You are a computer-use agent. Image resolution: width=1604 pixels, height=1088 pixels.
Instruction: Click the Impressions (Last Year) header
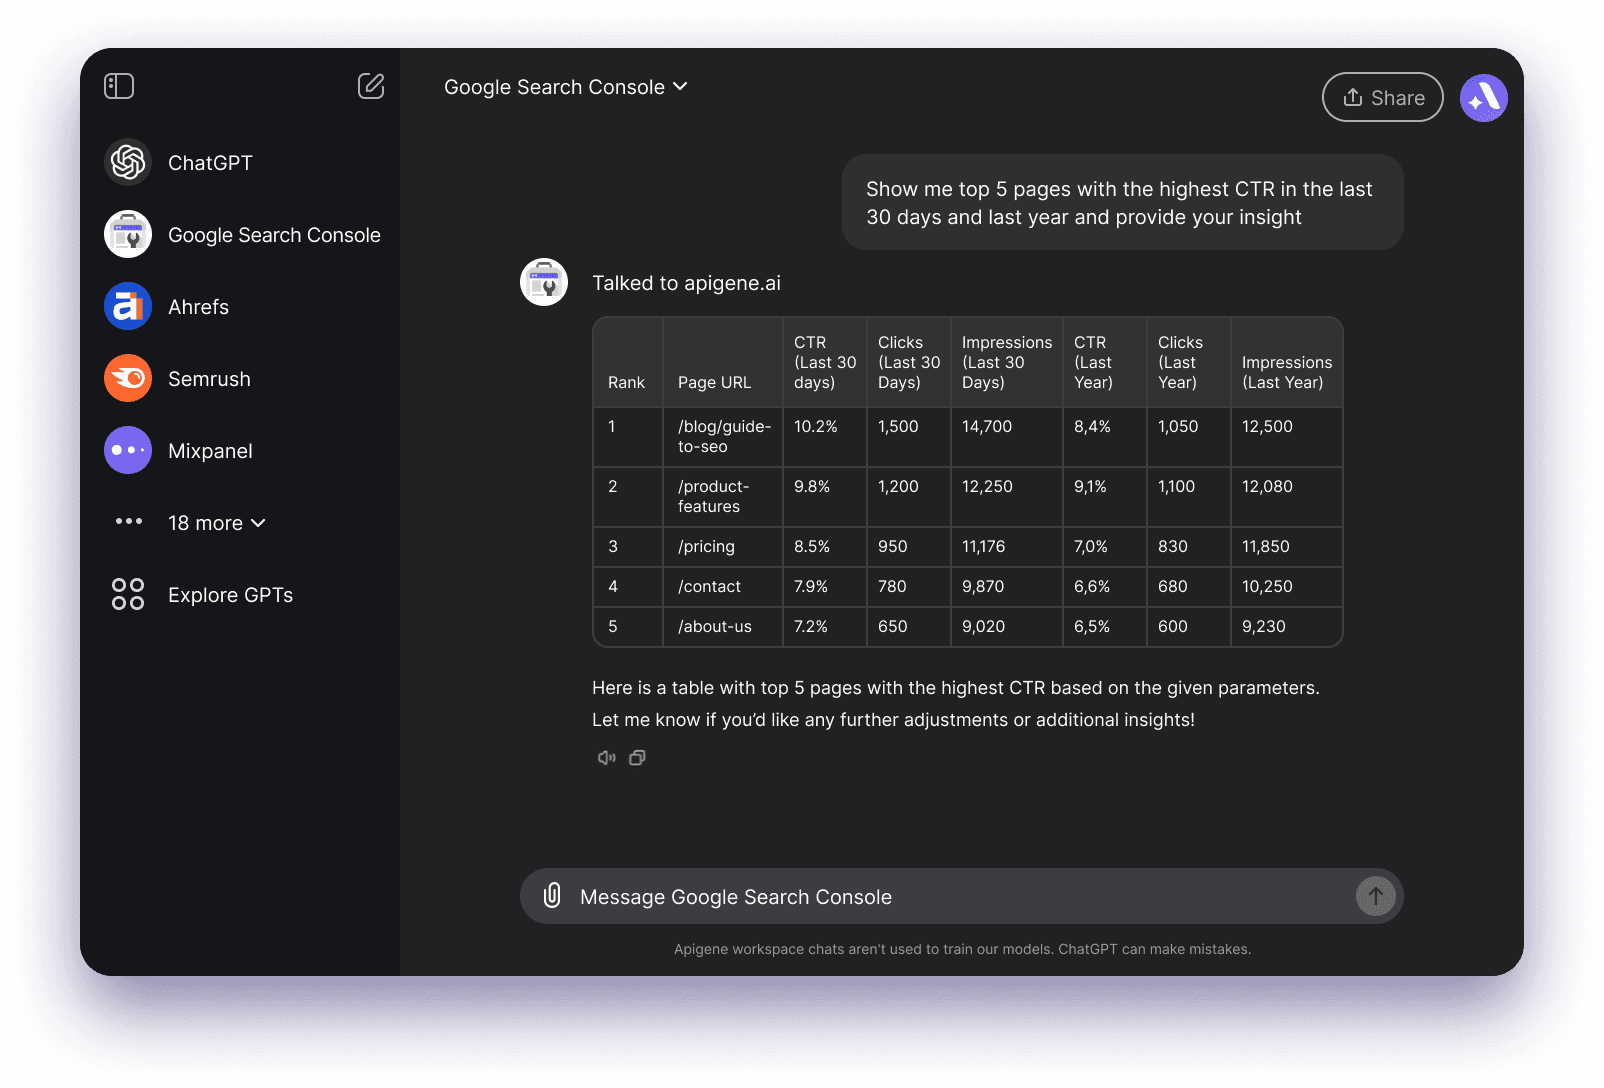1287,362
